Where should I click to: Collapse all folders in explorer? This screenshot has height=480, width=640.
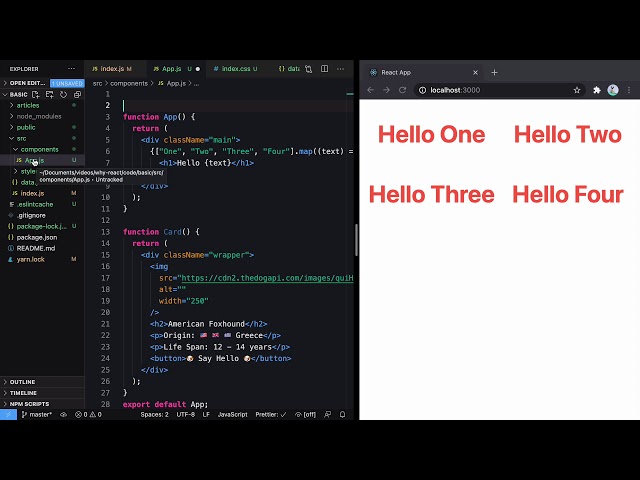(x=77, y=94)
